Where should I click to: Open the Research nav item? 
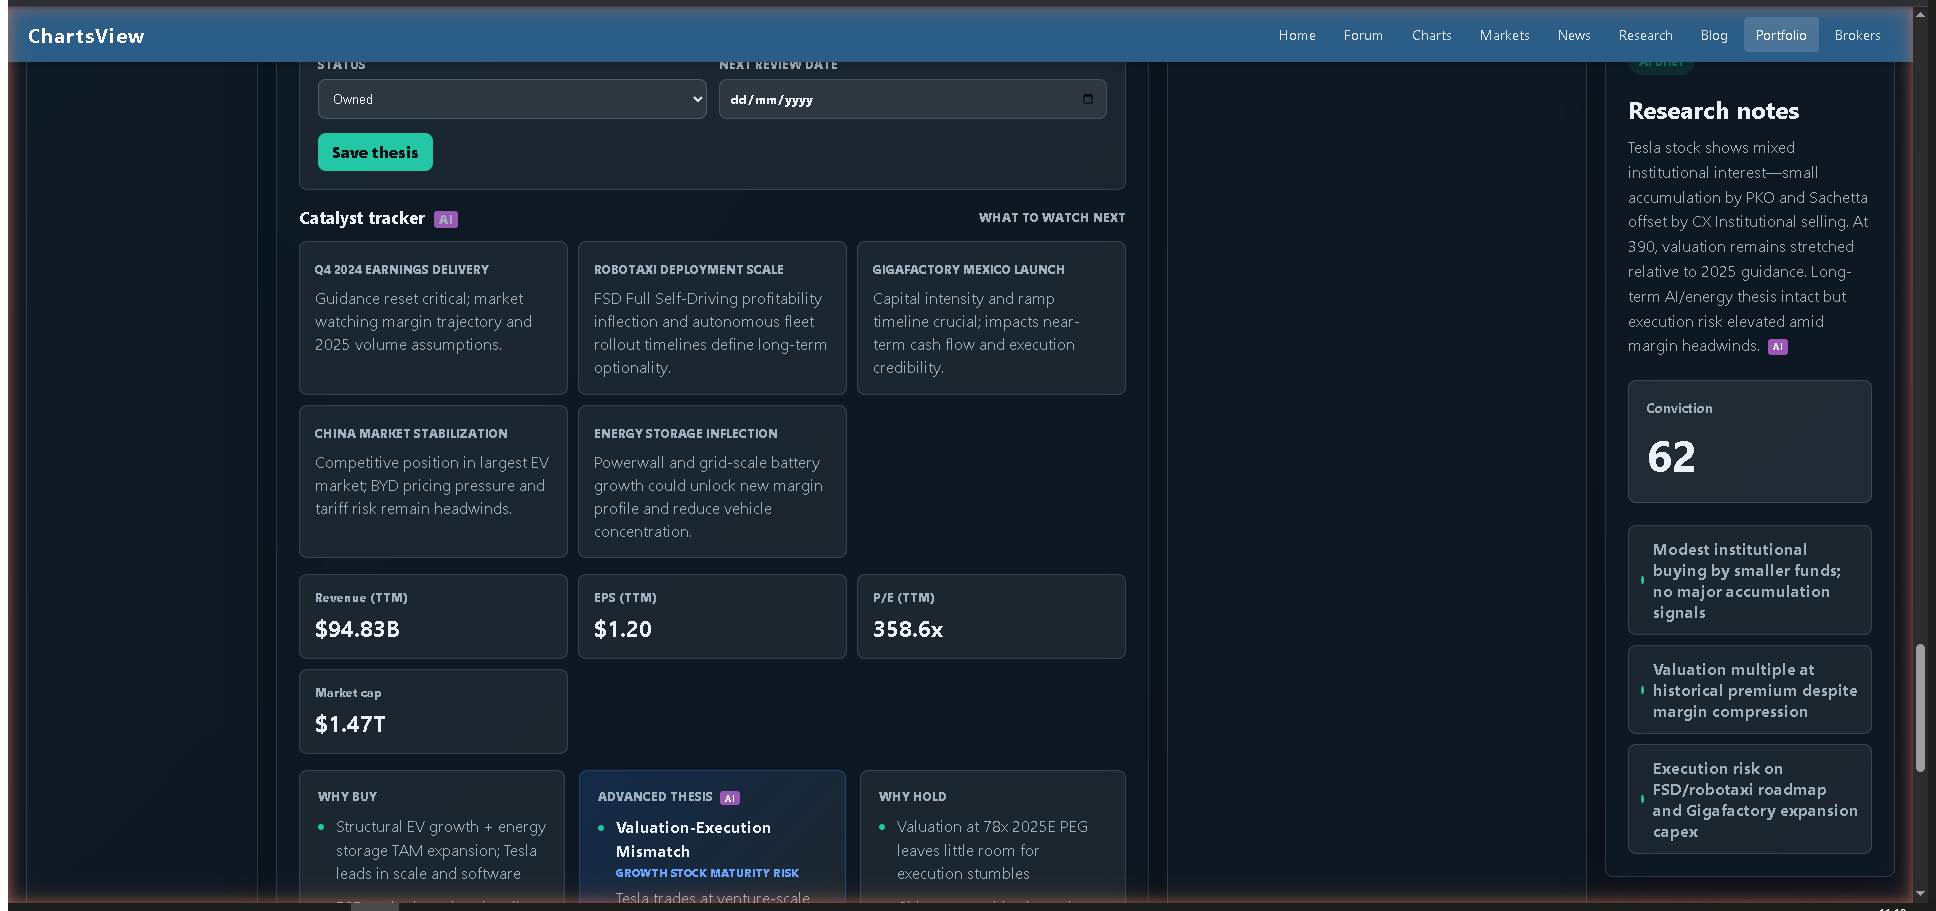1645,35
